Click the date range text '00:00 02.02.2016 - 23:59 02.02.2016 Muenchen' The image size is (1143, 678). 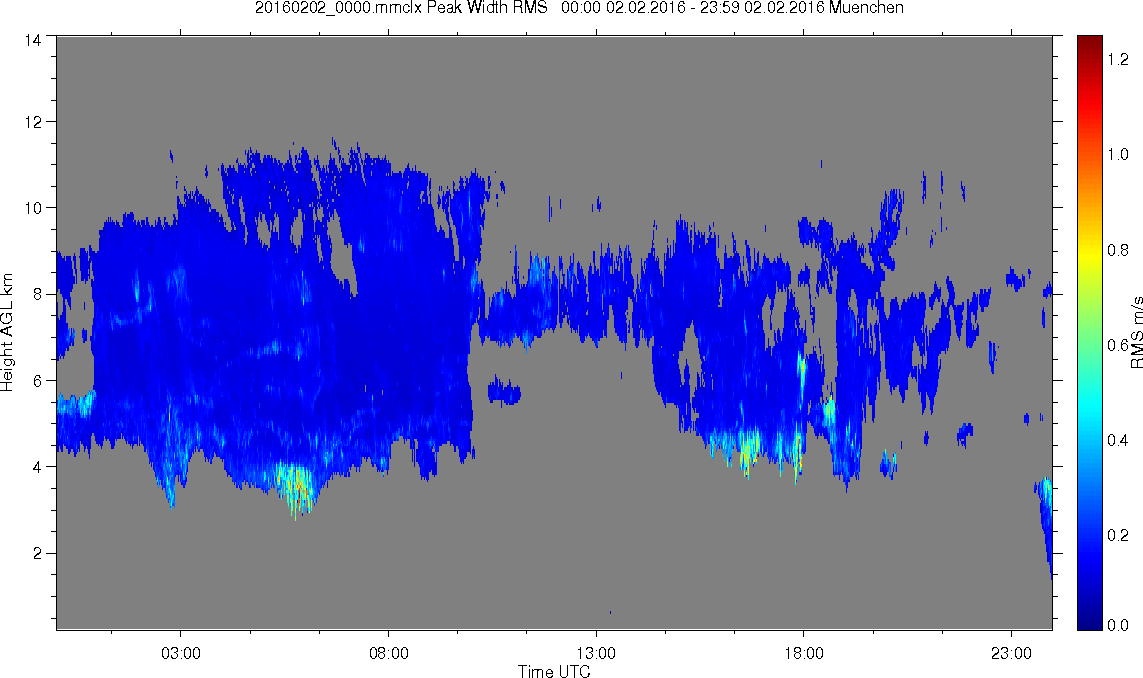click(x=733, y=8)
